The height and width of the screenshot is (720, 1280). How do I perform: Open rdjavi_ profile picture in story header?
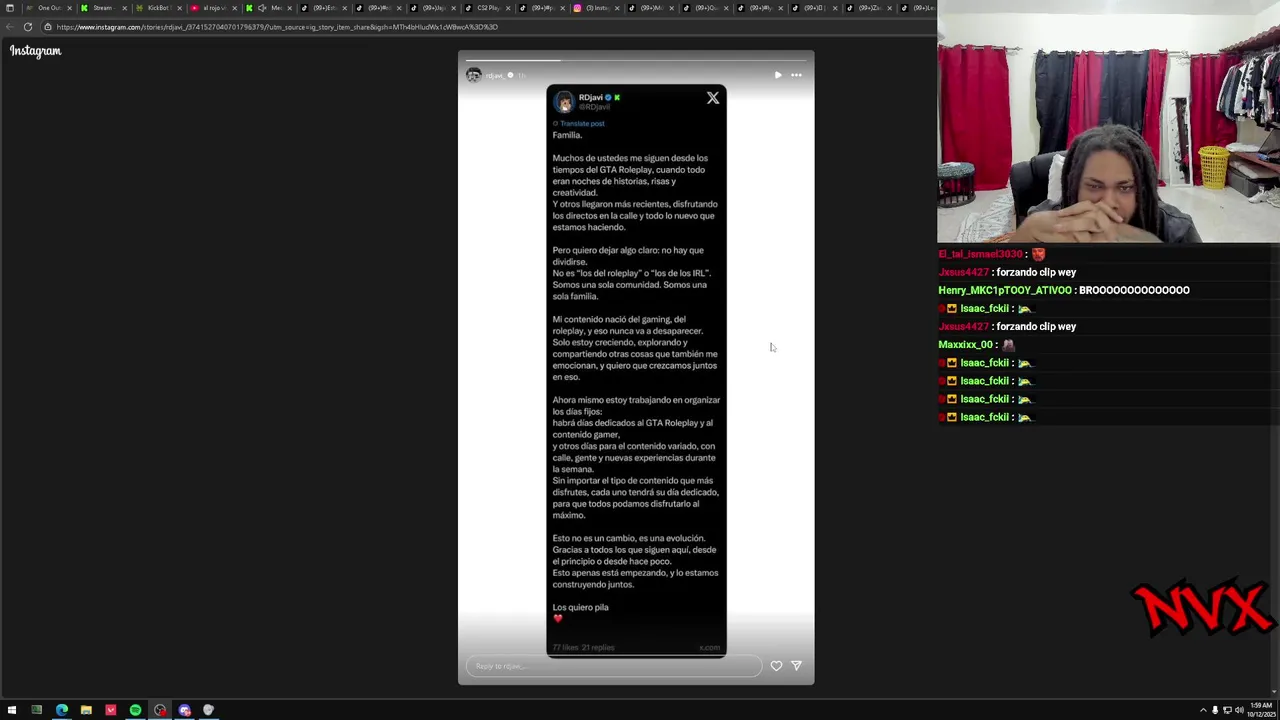pyautogui.click(x=474, y=75)
